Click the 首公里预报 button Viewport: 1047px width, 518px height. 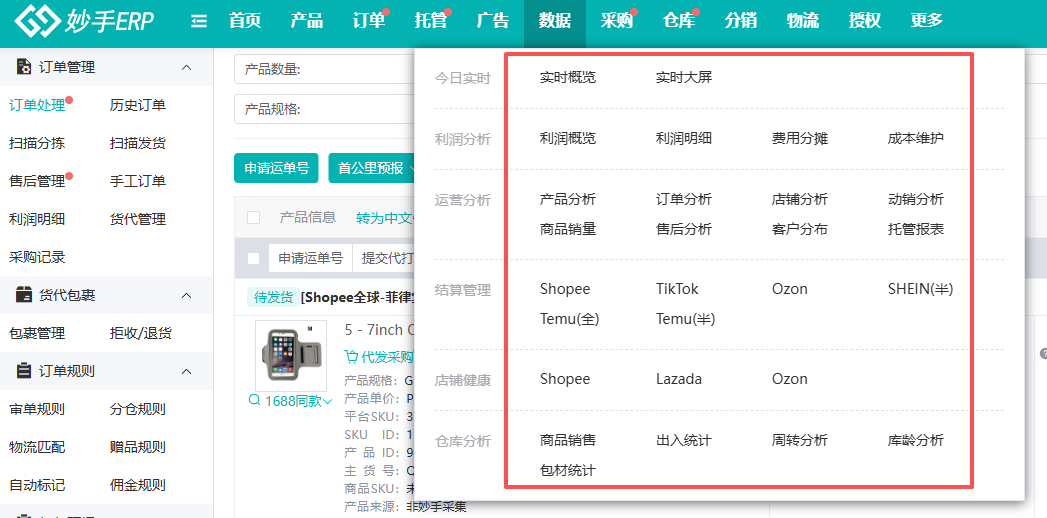tap(371, 168)
